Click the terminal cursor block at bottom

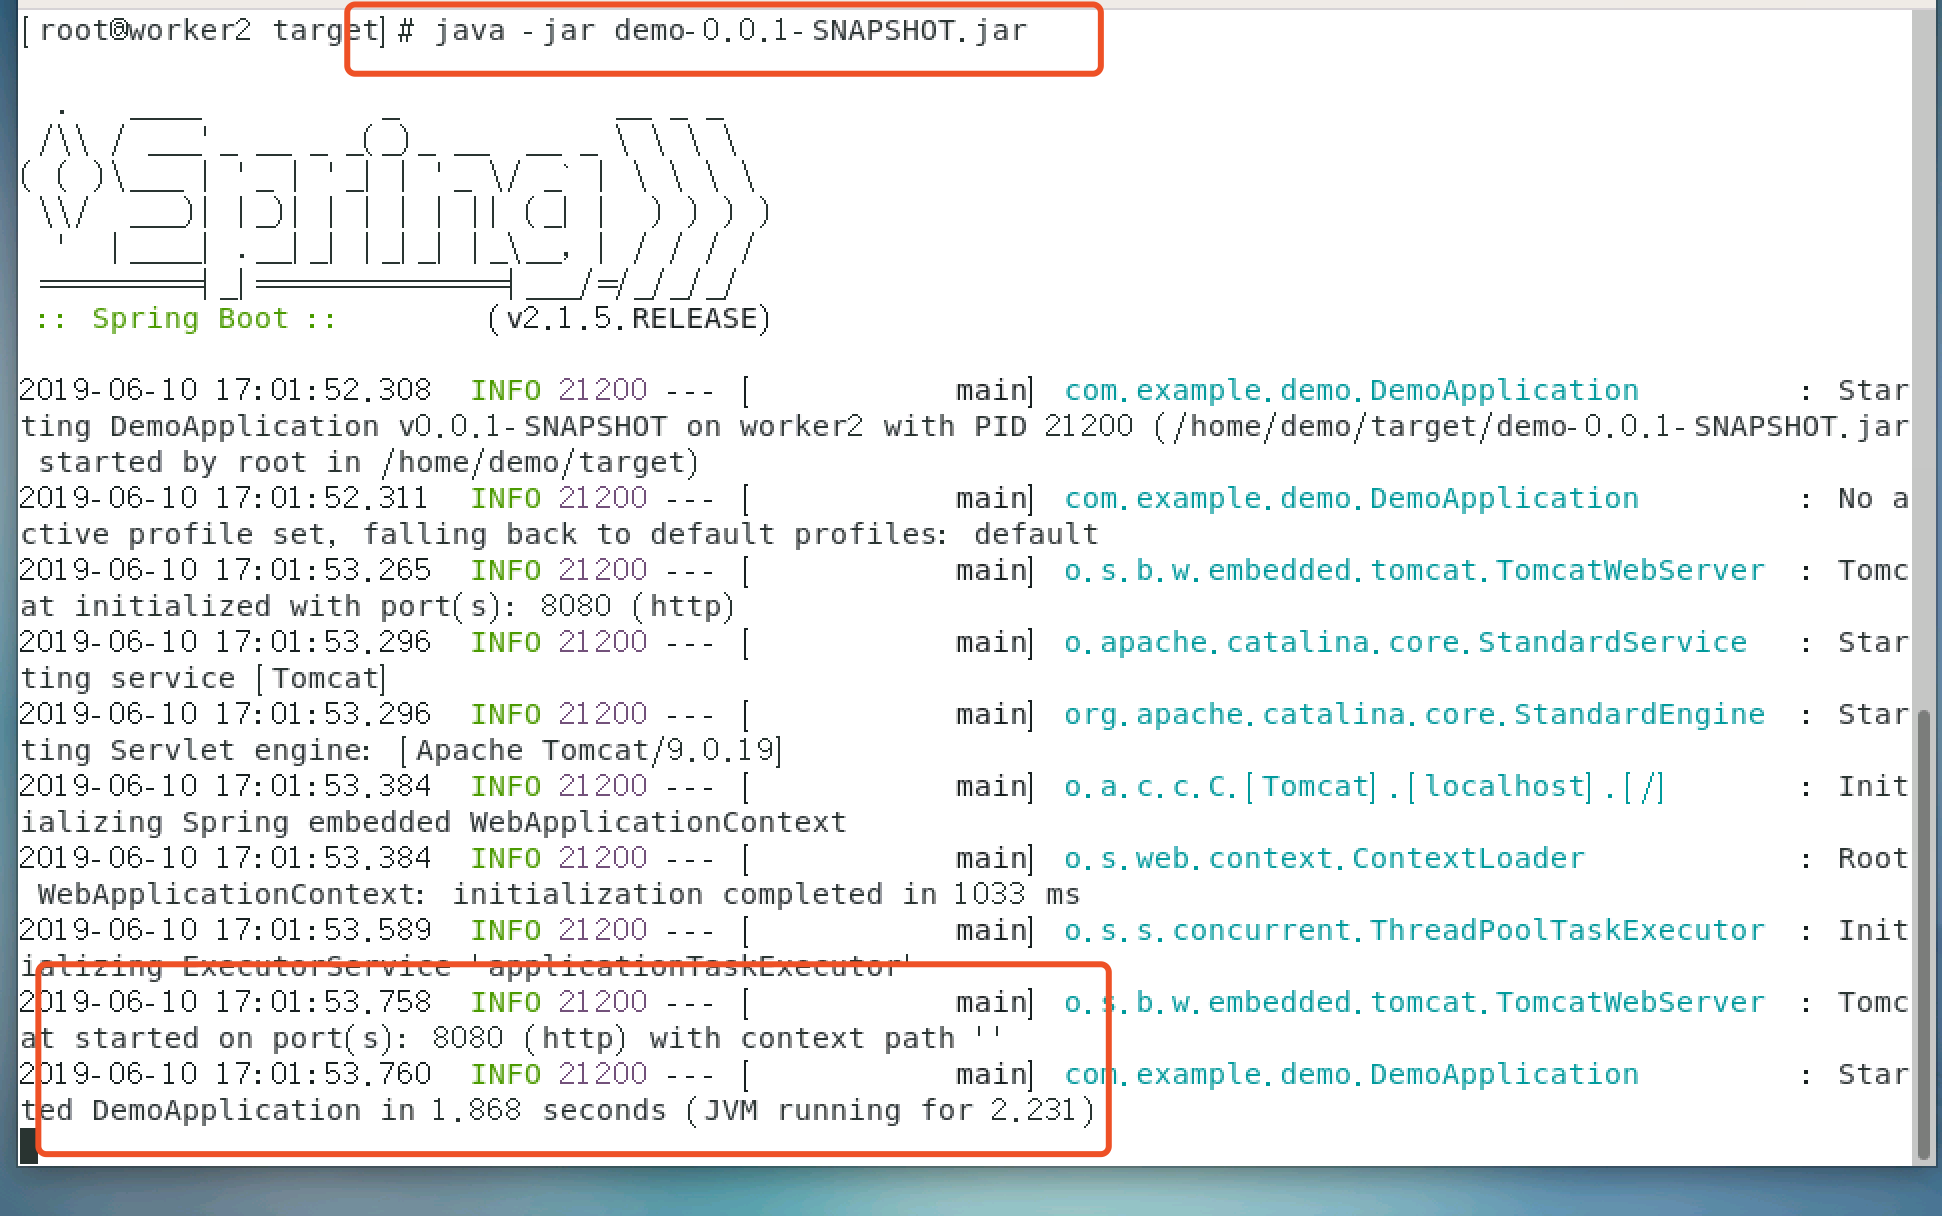pyautogui.click(x=29, y=1146)
